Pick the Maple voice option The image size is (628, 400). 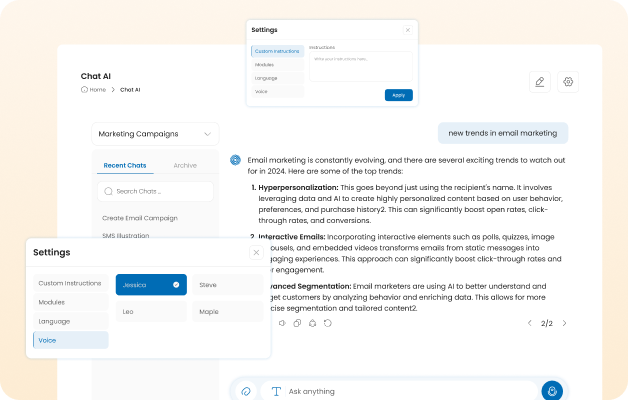pyautogui.click(x=227, y=312)
